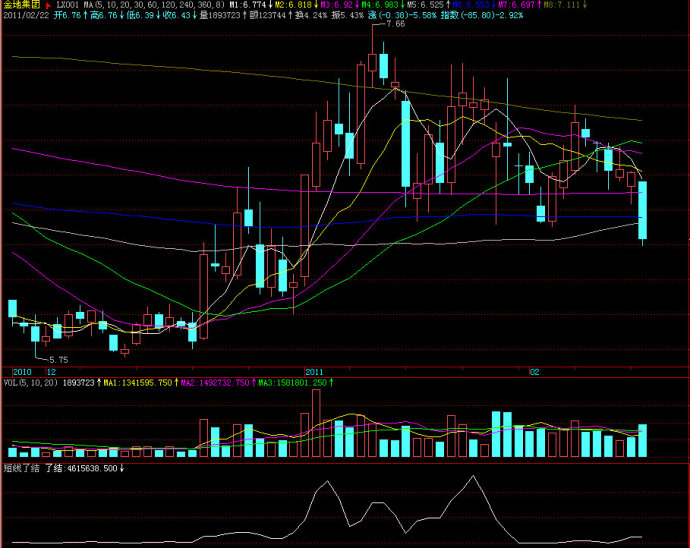Click the 2010 marker on the time axis
This screenshot has width=690, height=548.
pyautogui.click(x=22, y=372)
